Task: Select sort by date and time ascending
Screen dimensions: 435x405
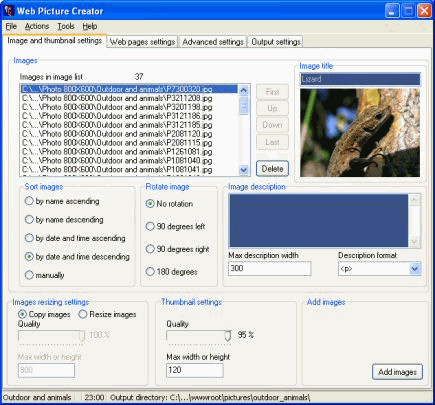Action: pos(75,238)
